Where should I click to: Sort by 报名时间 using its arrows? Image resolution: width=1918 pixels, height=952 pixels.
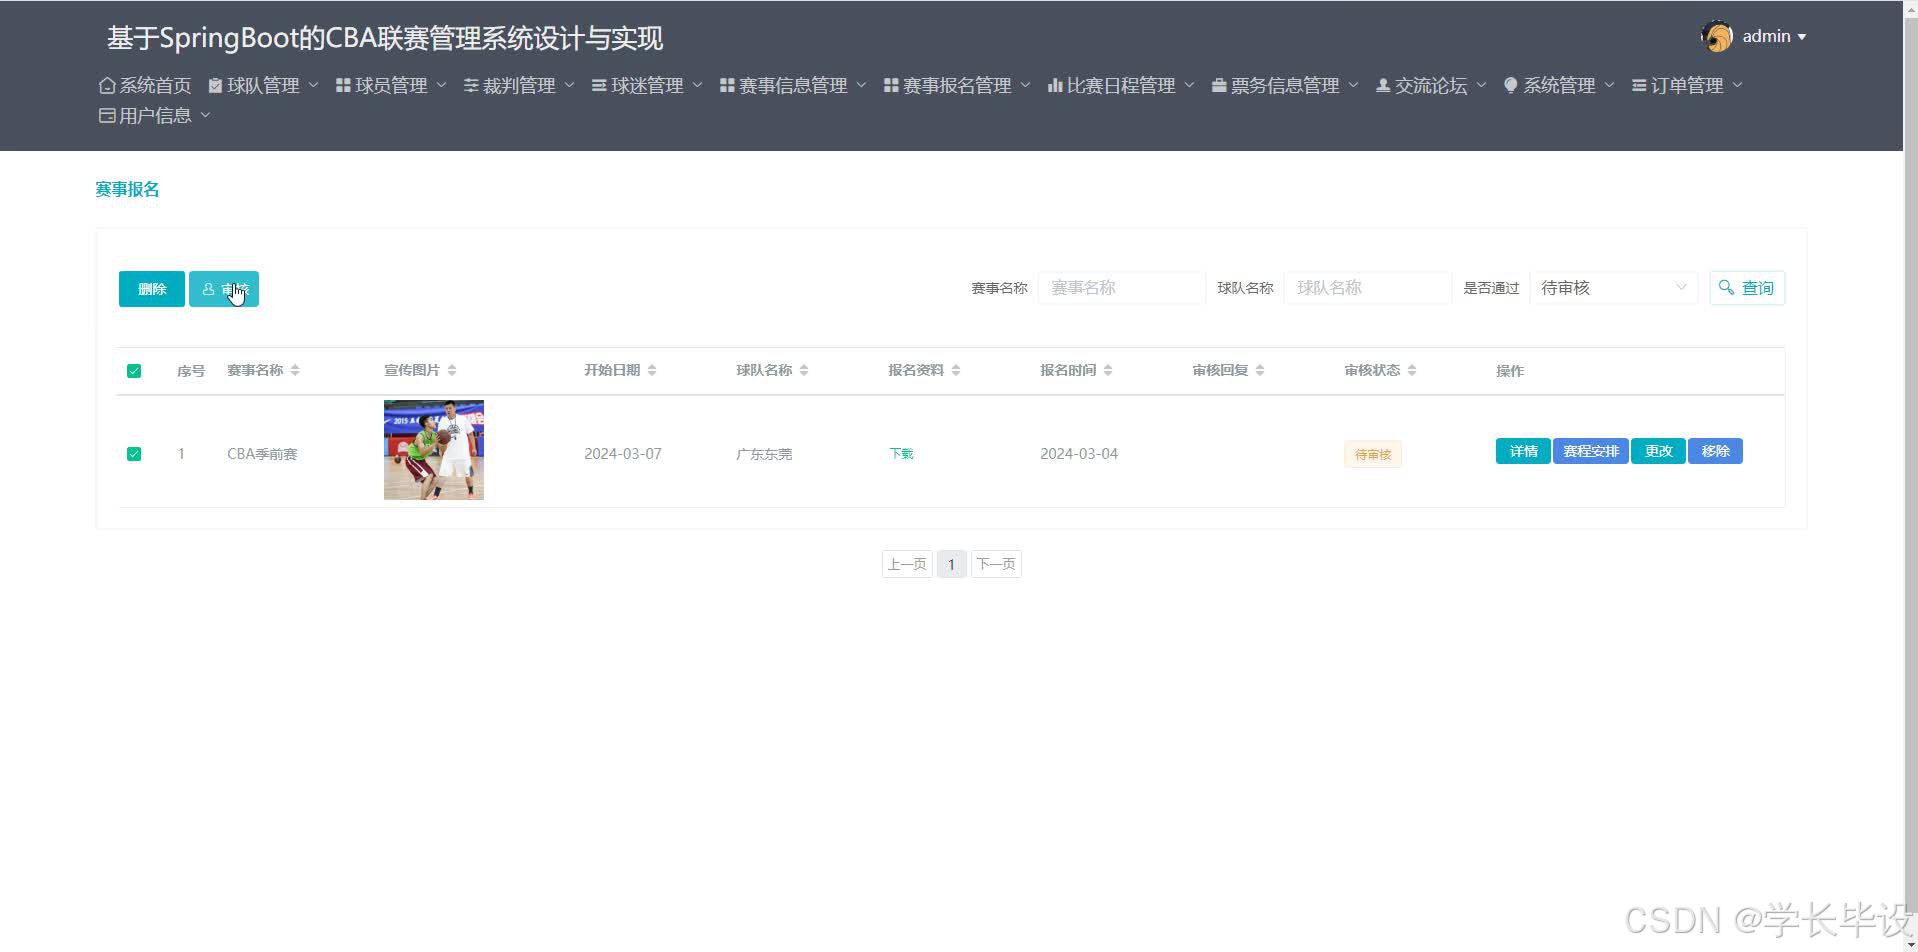pyautogui.click(x=1108, y=371)
